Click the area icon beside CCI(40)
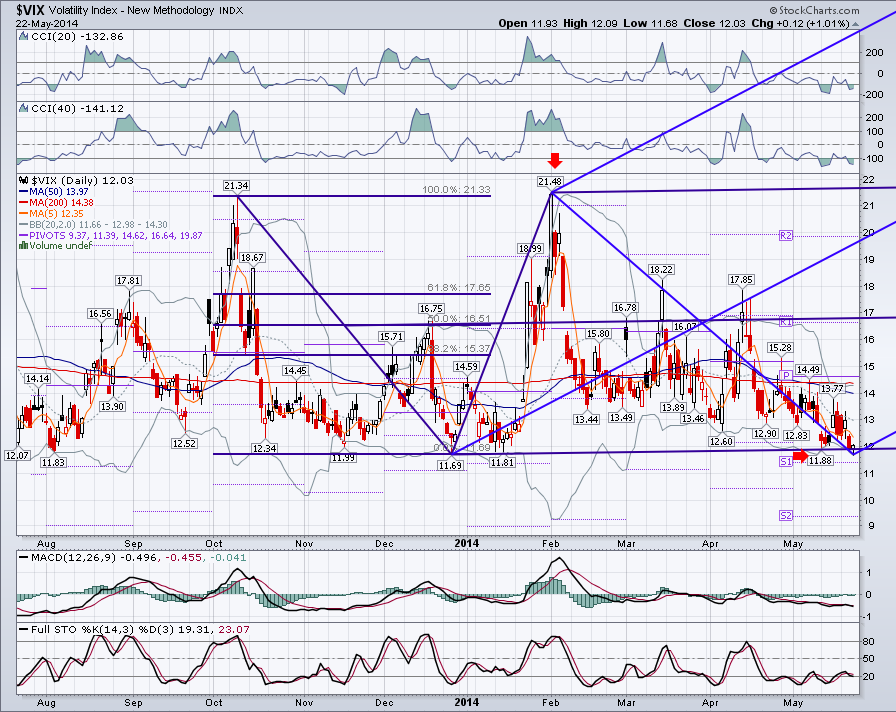 pos(23,109)
